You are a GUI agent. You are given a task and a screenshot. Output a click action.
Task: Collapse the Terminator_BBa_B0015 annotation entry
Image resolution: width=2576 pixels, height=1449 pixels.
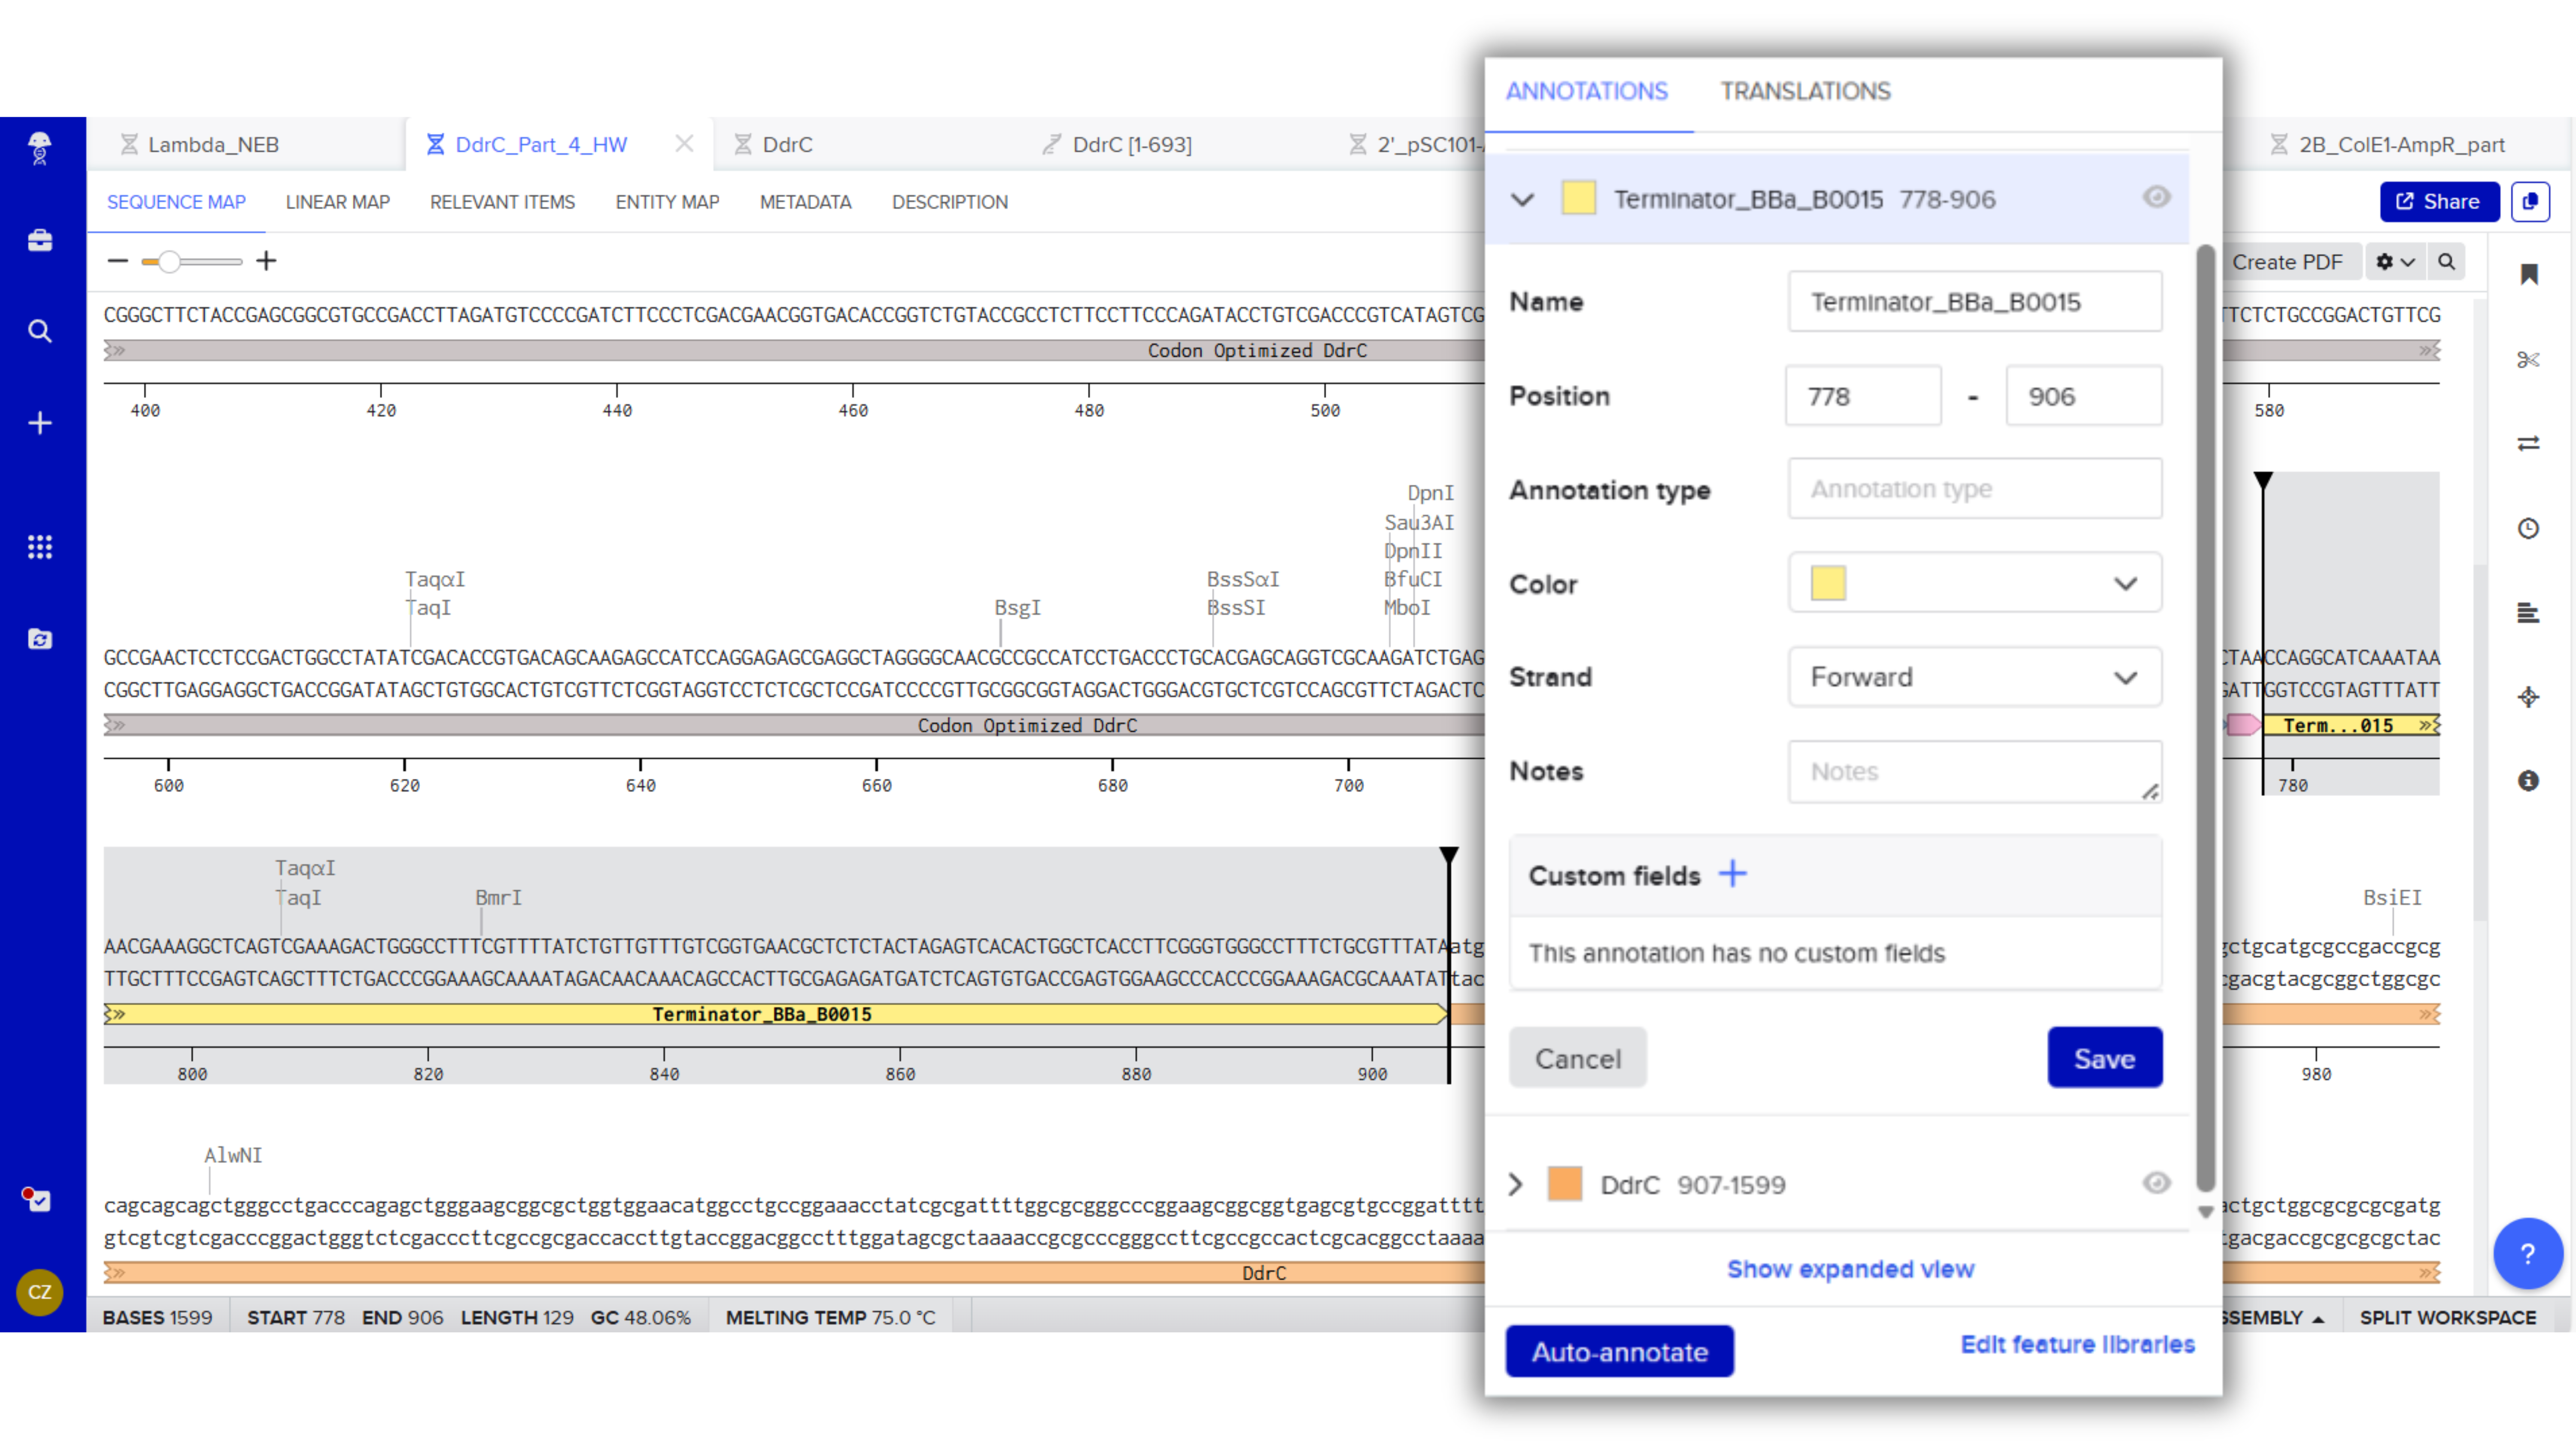click(1522, 199)
